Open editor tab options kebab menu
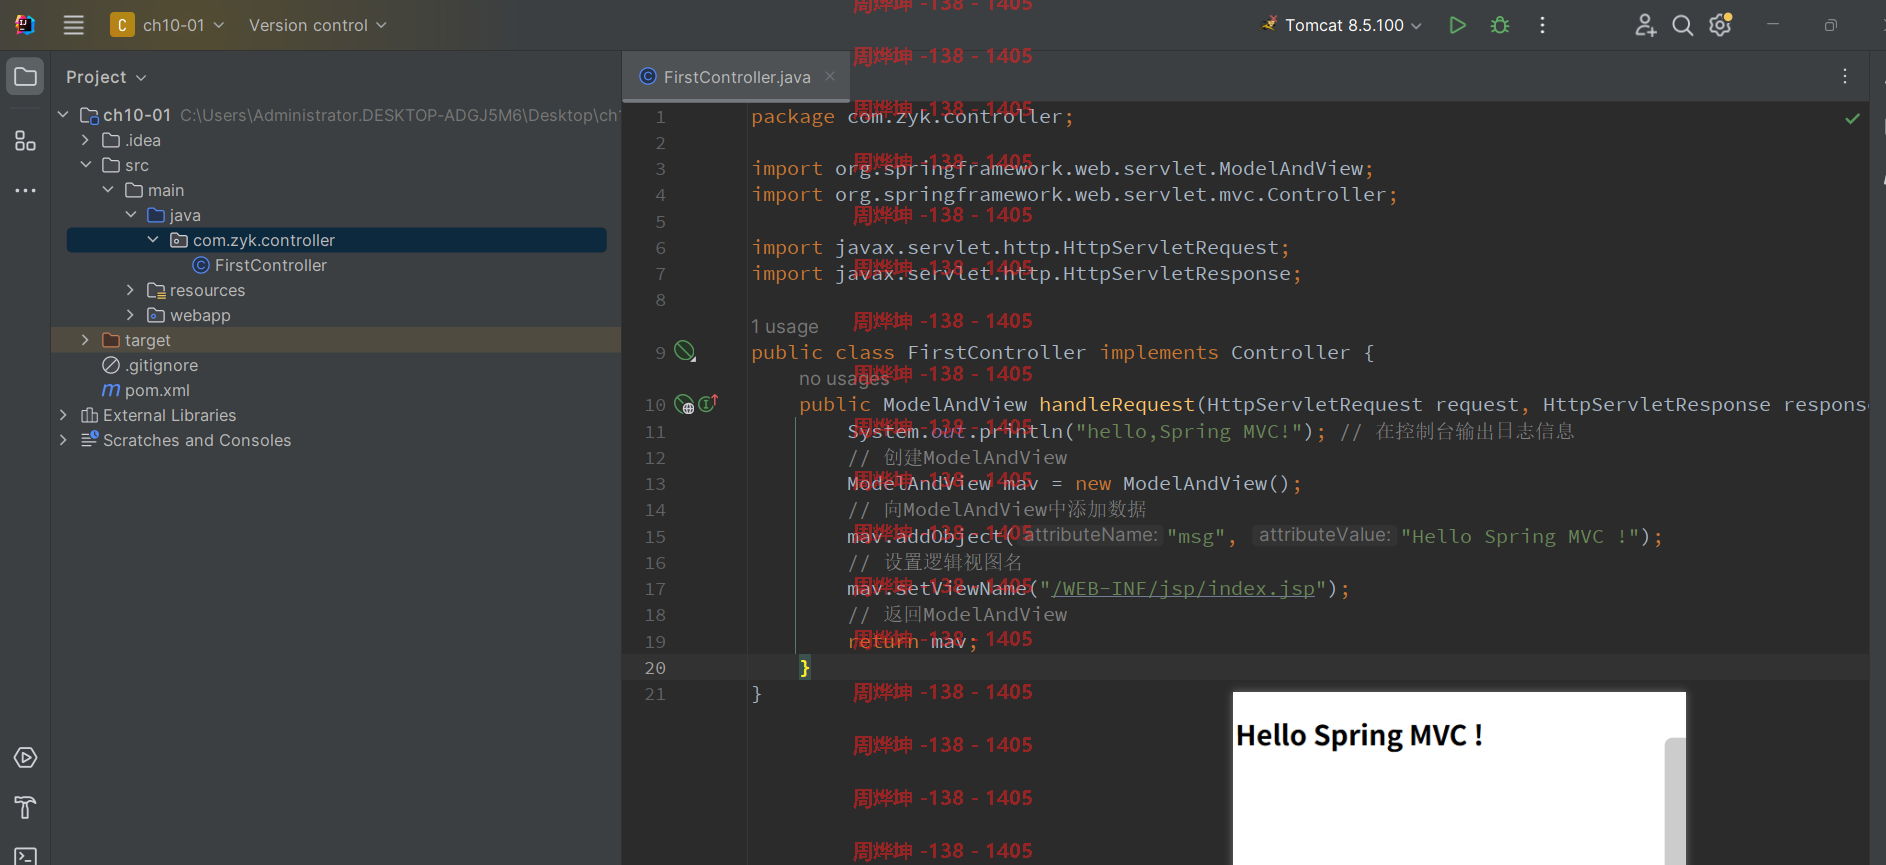This screenshot has width=1886, height=865. (1845, 76)
